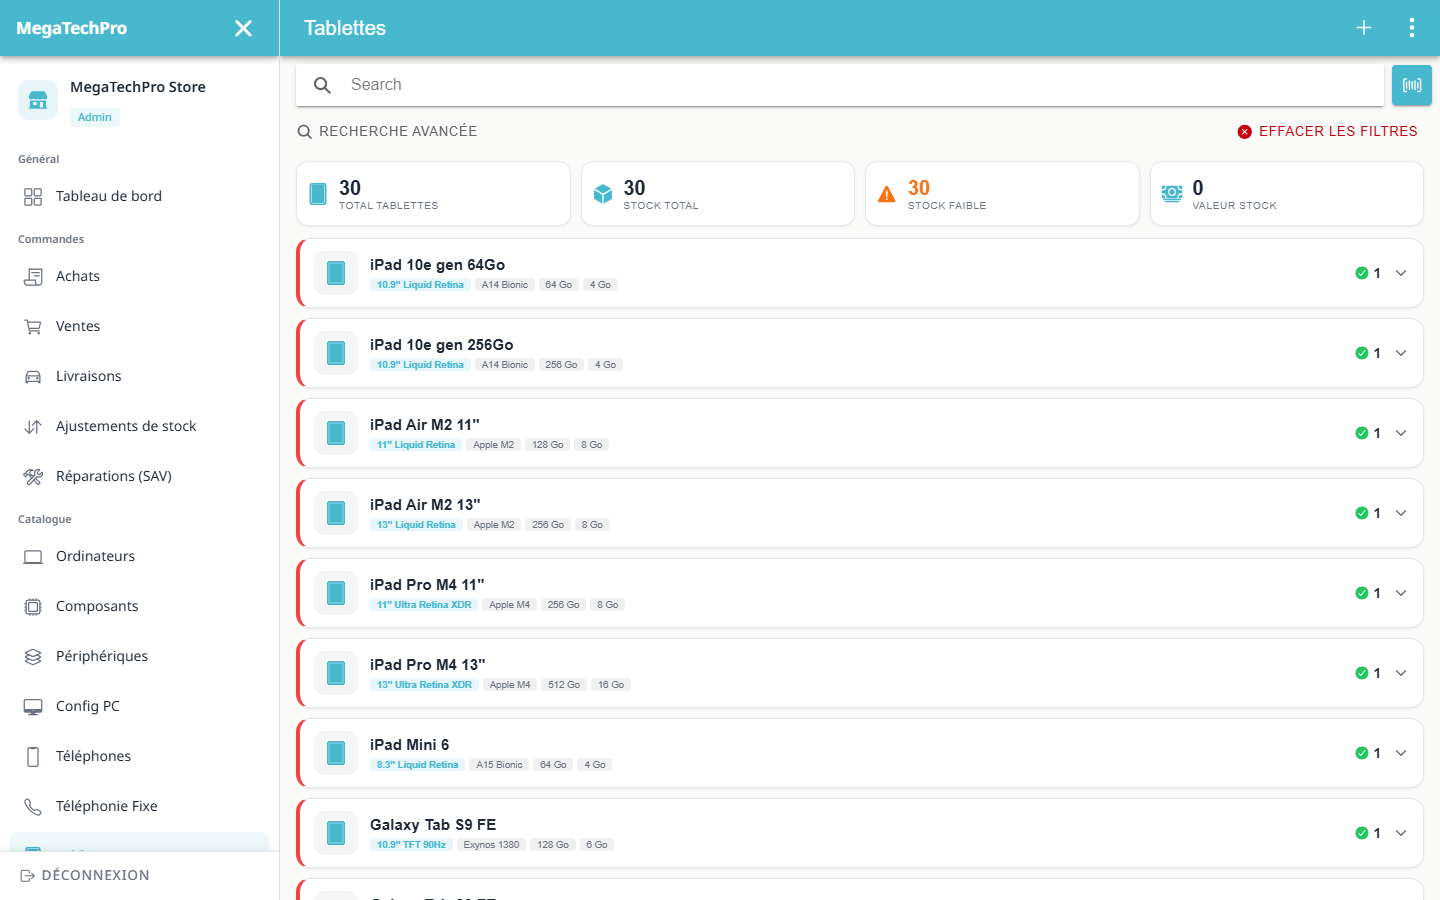Click the Exynos 1380 chip tag
The image size is (1440, 900).
click(x=491, y=845)
